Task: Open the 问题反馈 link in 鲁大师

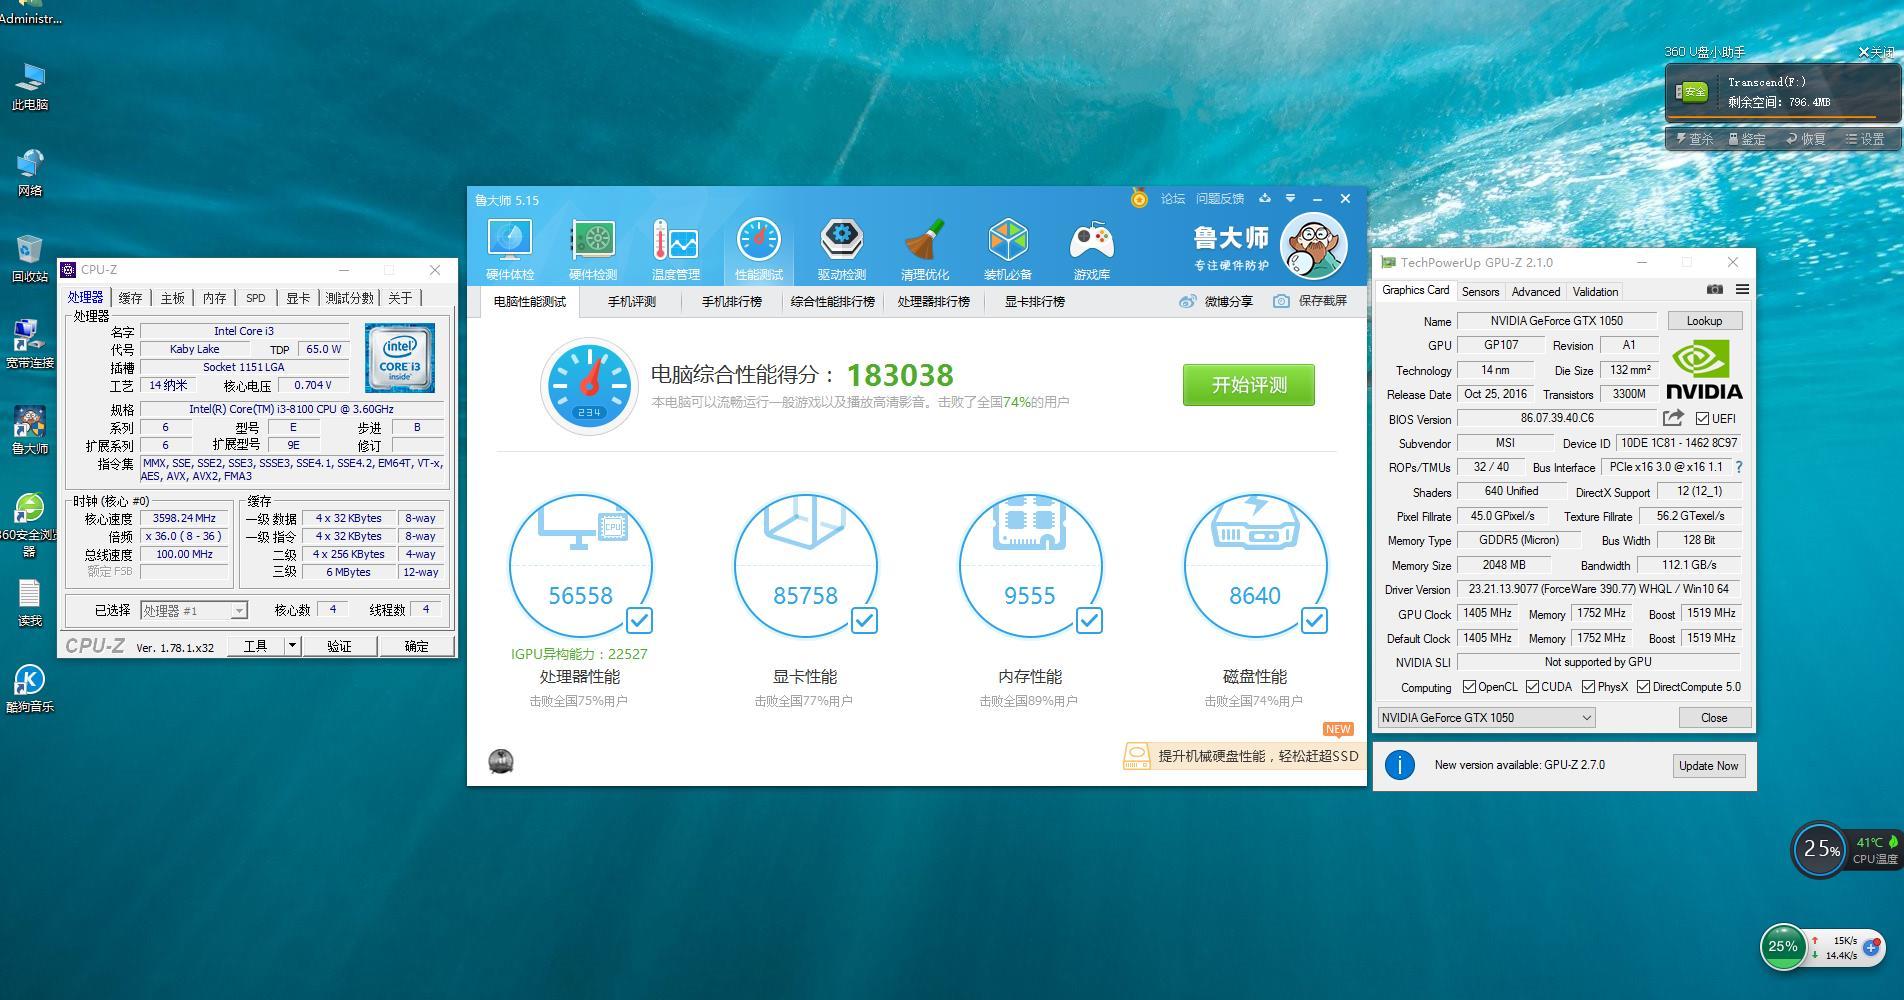Action: [x=1220, y=198]
